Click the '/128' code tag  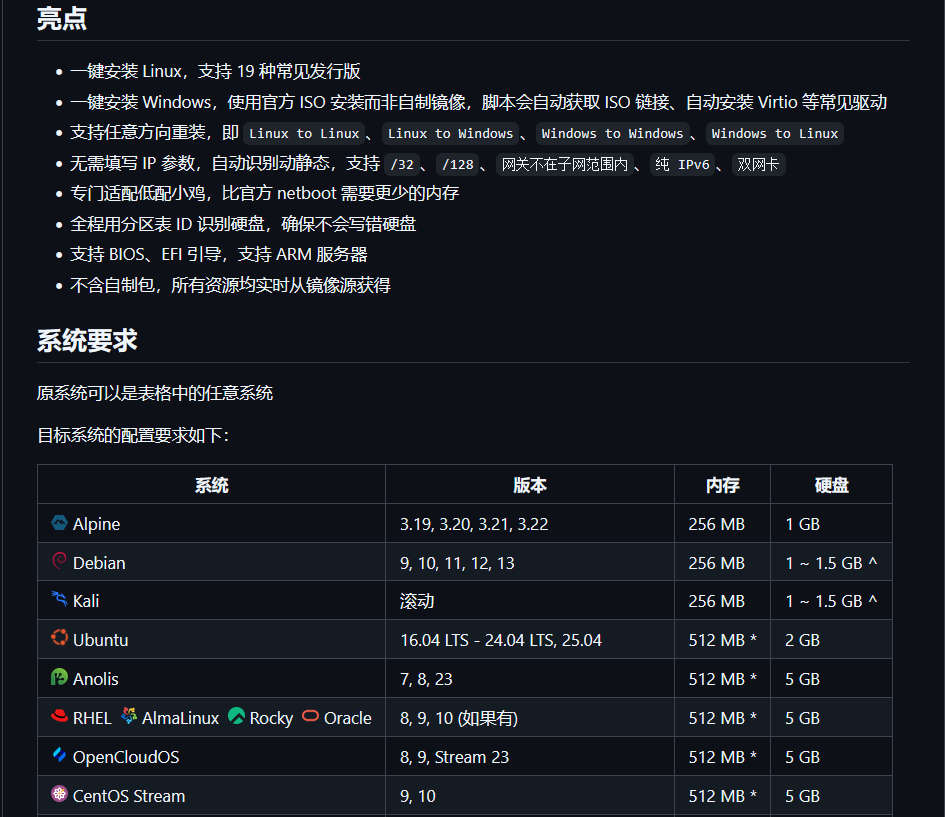click(457, 164)
